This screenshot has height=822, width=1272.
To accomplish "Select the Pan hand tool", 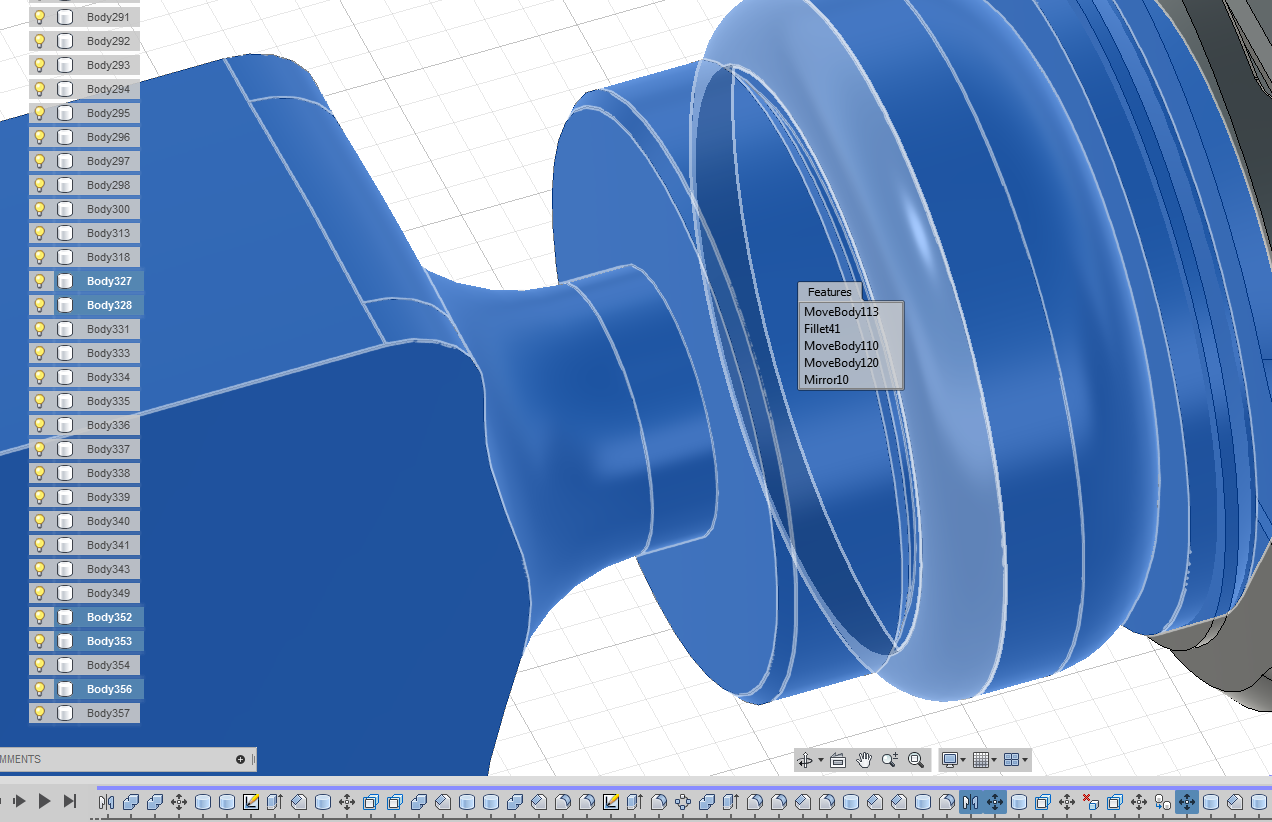I will (x=864, y=760).
